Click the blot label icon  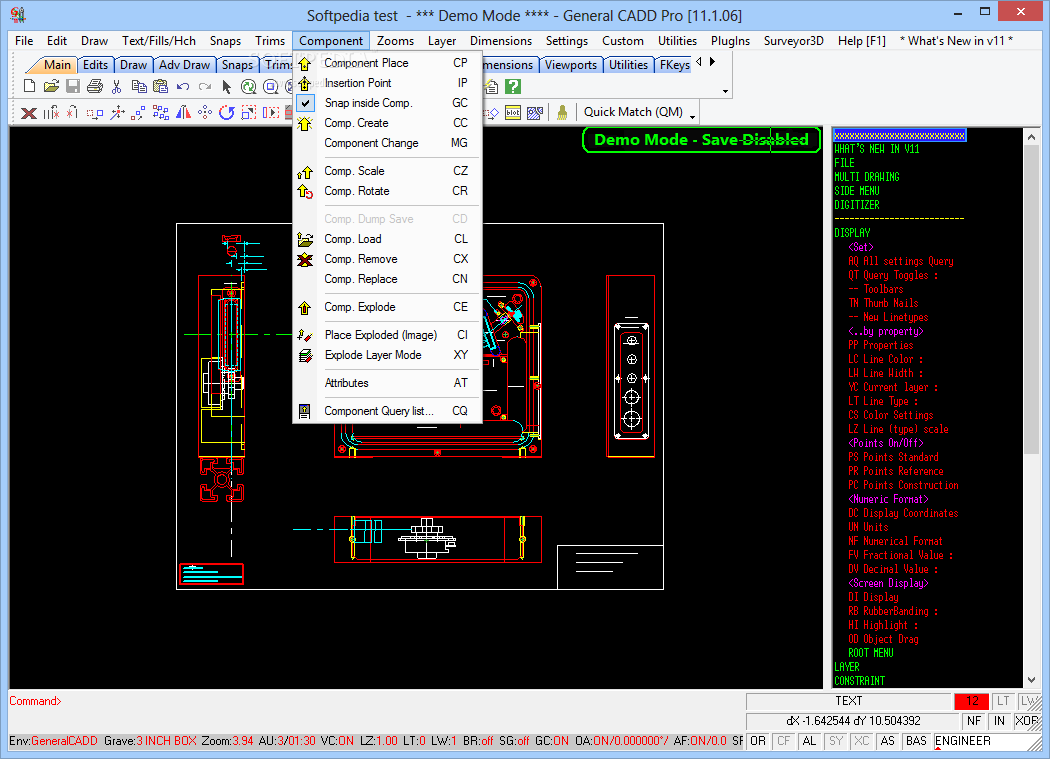coord(513,113)
